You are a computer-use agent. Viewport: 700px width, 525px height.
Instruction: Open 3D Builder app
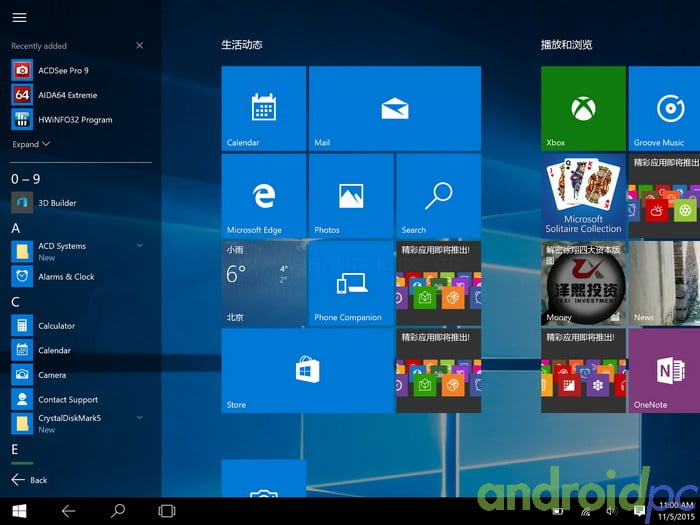pyautogui.click(x=80, y=203)
